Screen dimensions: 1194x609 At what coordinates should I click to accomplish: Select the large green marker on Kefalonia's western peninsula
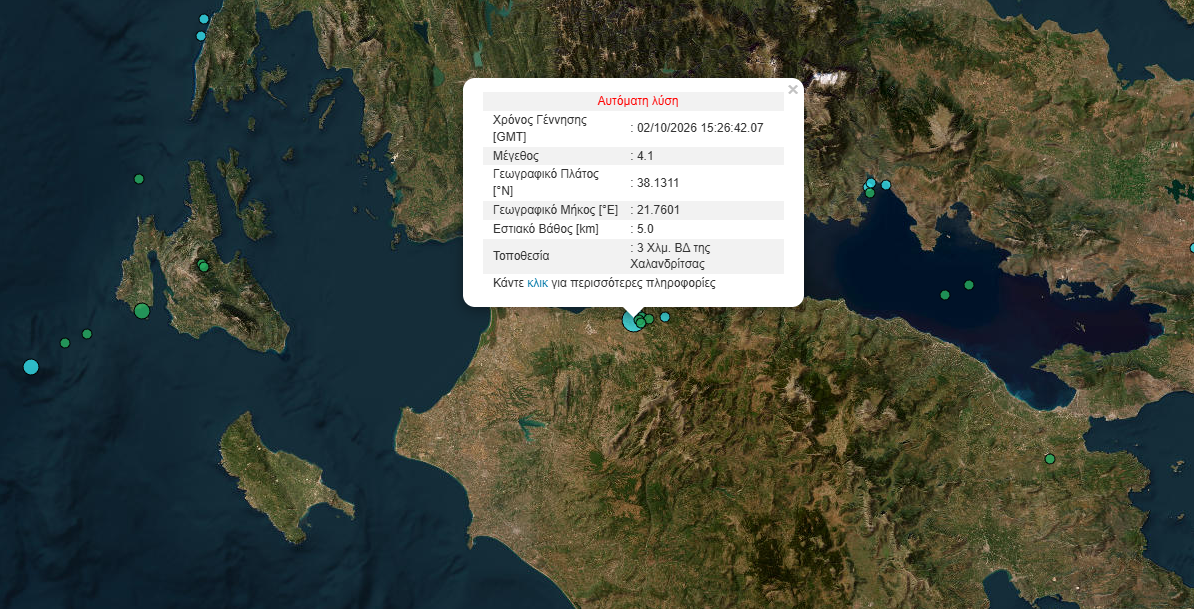[x=142, y=311]
